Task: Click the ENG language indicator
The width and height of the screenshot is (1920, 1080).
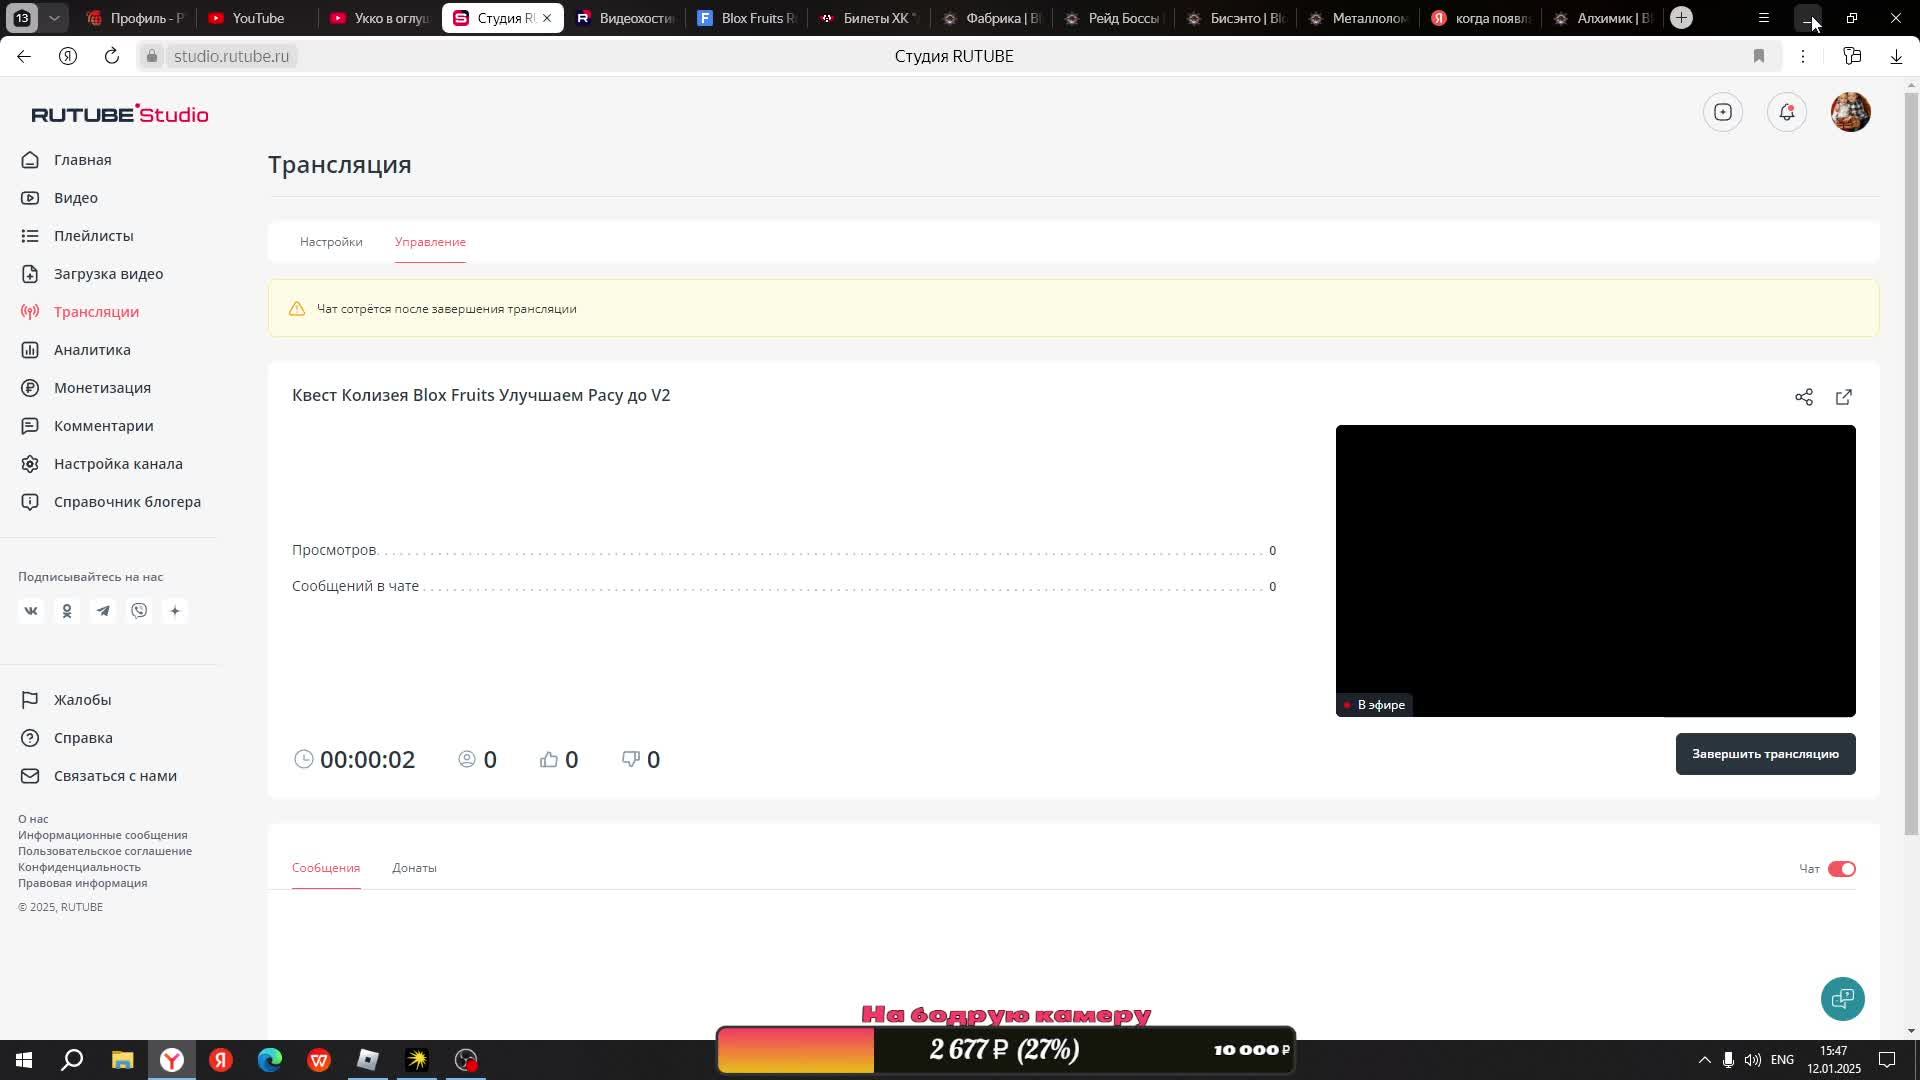Action: click(x=1782, y=1060)
